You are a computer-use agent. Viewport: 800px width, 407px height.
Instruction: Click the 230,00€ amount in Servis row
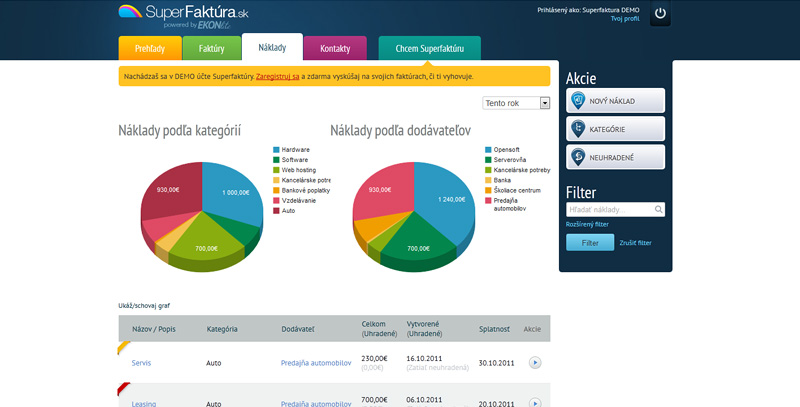pyautogui.click(x=372, y=359)
